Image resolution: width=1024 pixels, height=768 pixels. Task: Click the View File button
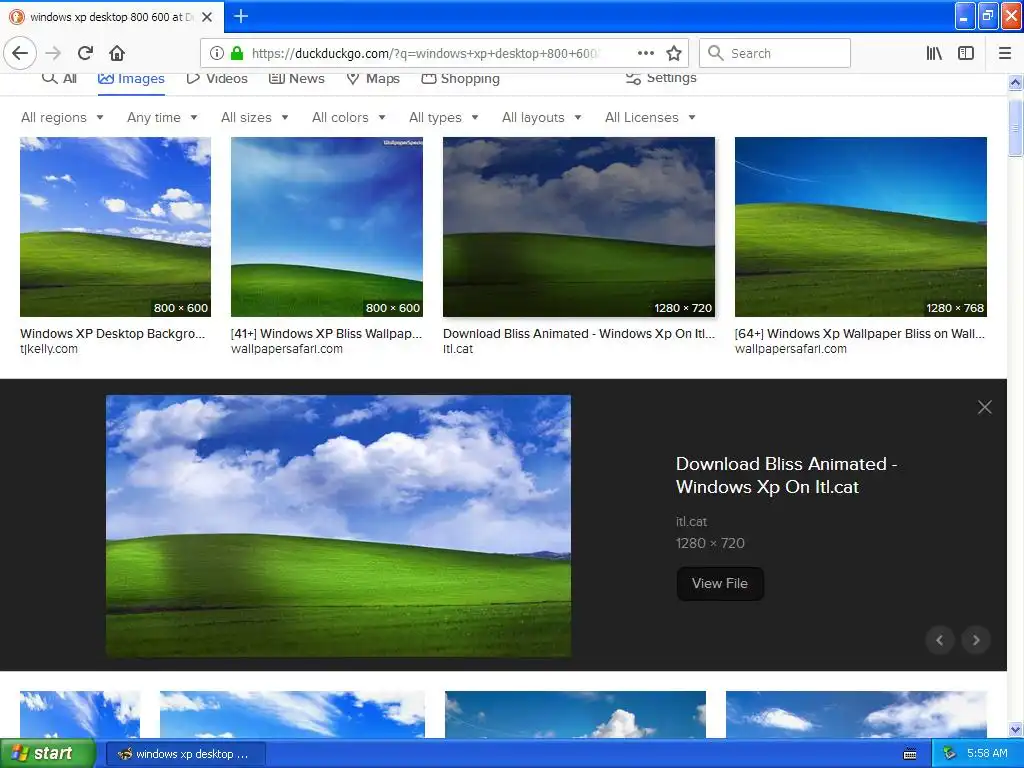[720, 583]
